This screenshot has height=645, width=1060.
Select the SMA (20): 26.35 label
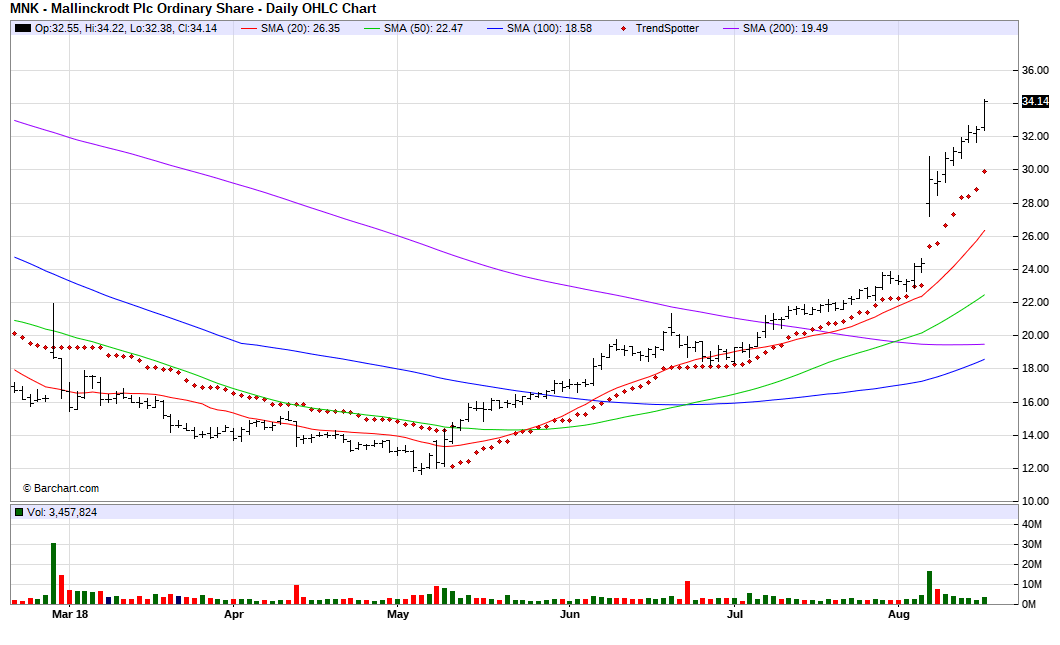tap(300, 28)
